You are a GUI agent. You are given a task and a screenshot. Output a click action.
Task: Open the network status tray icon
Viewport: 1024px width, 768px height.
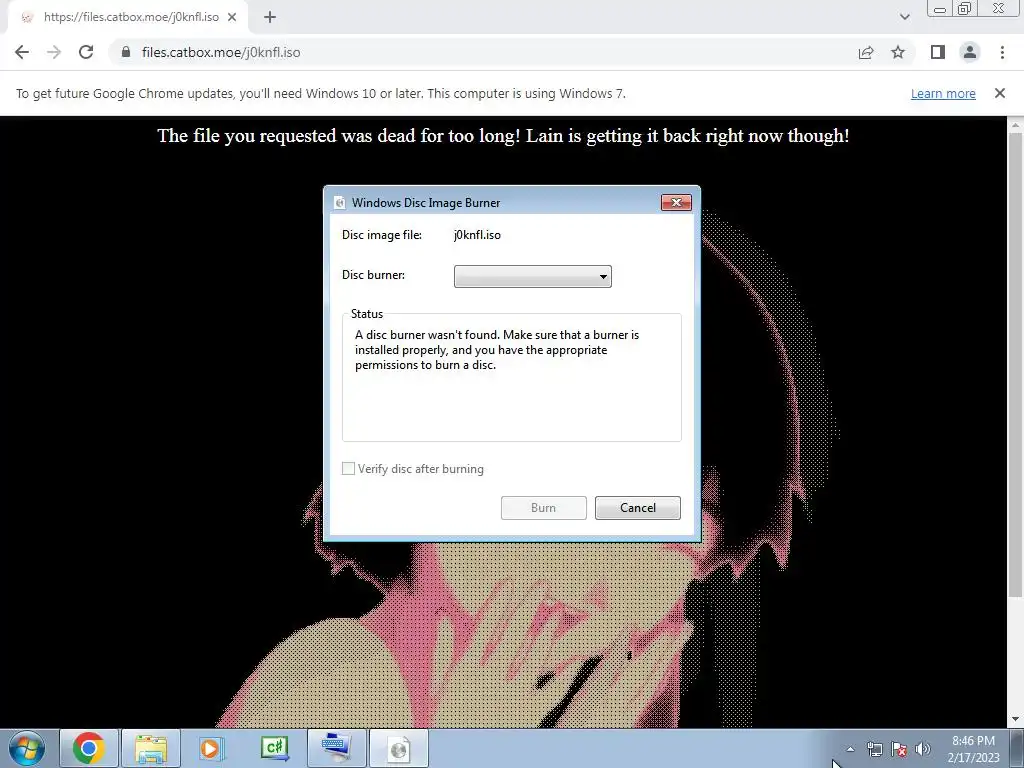tap(874, 749)
